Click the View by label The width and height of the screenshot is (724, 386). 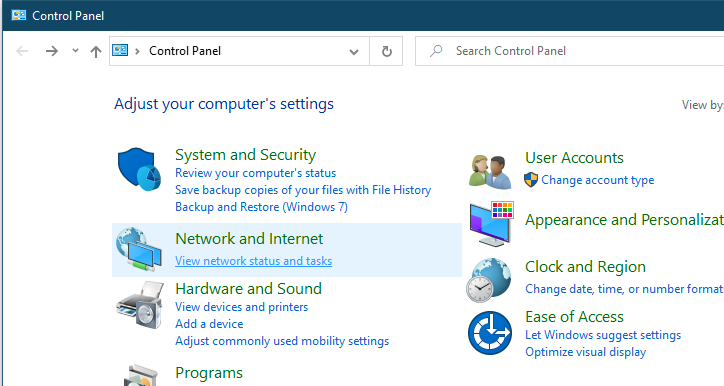[x=703, y=105]
